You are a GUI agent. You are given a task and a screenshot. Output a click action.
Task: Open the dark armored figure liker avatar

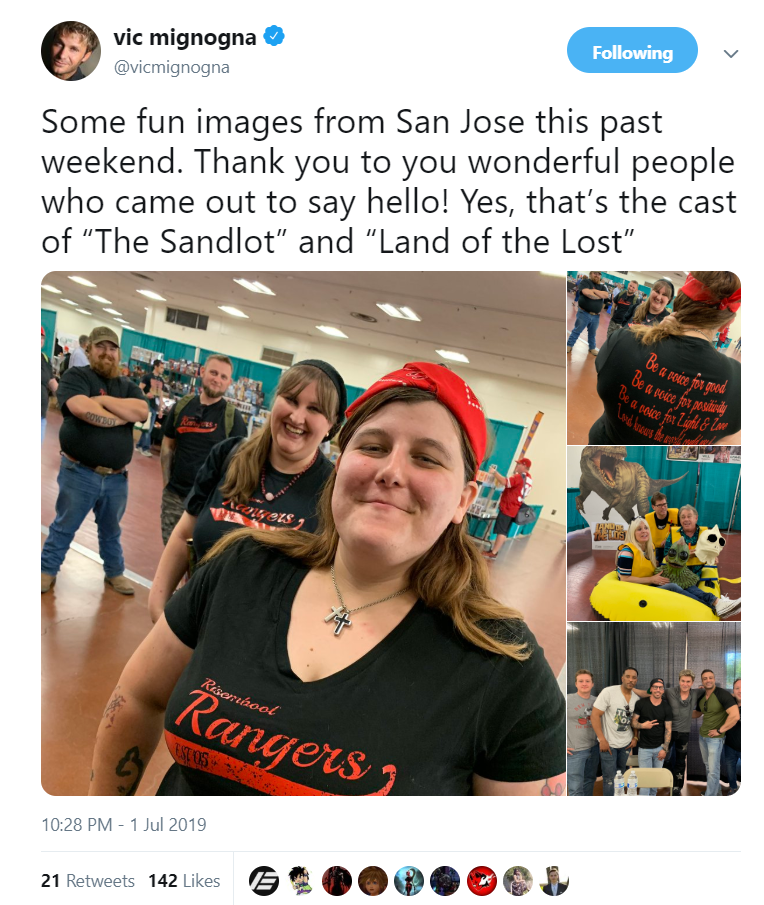[x=445, y=881]
